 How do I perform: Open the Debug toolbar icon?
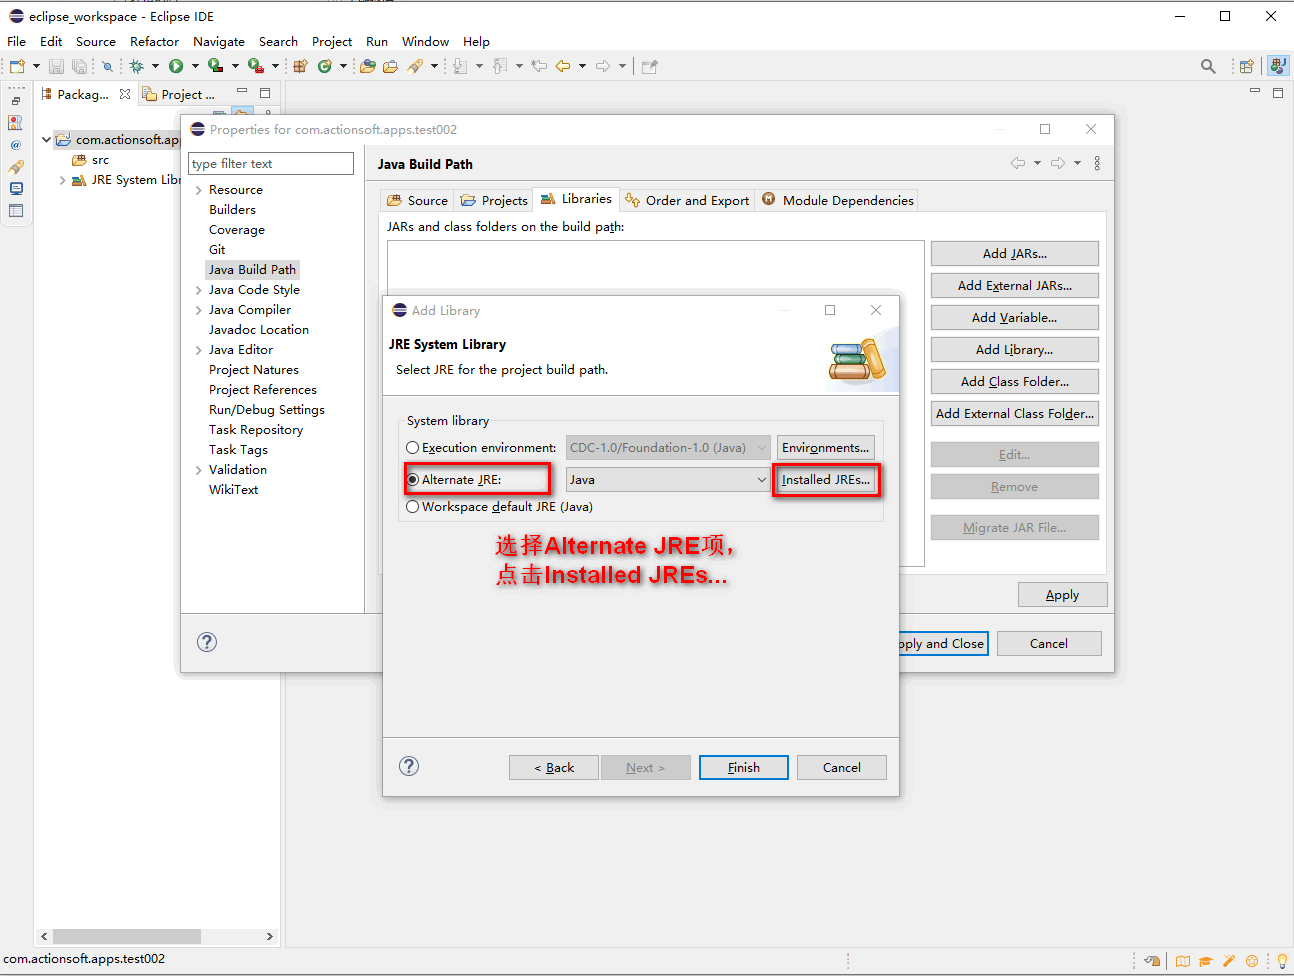(x=138, y=66)
